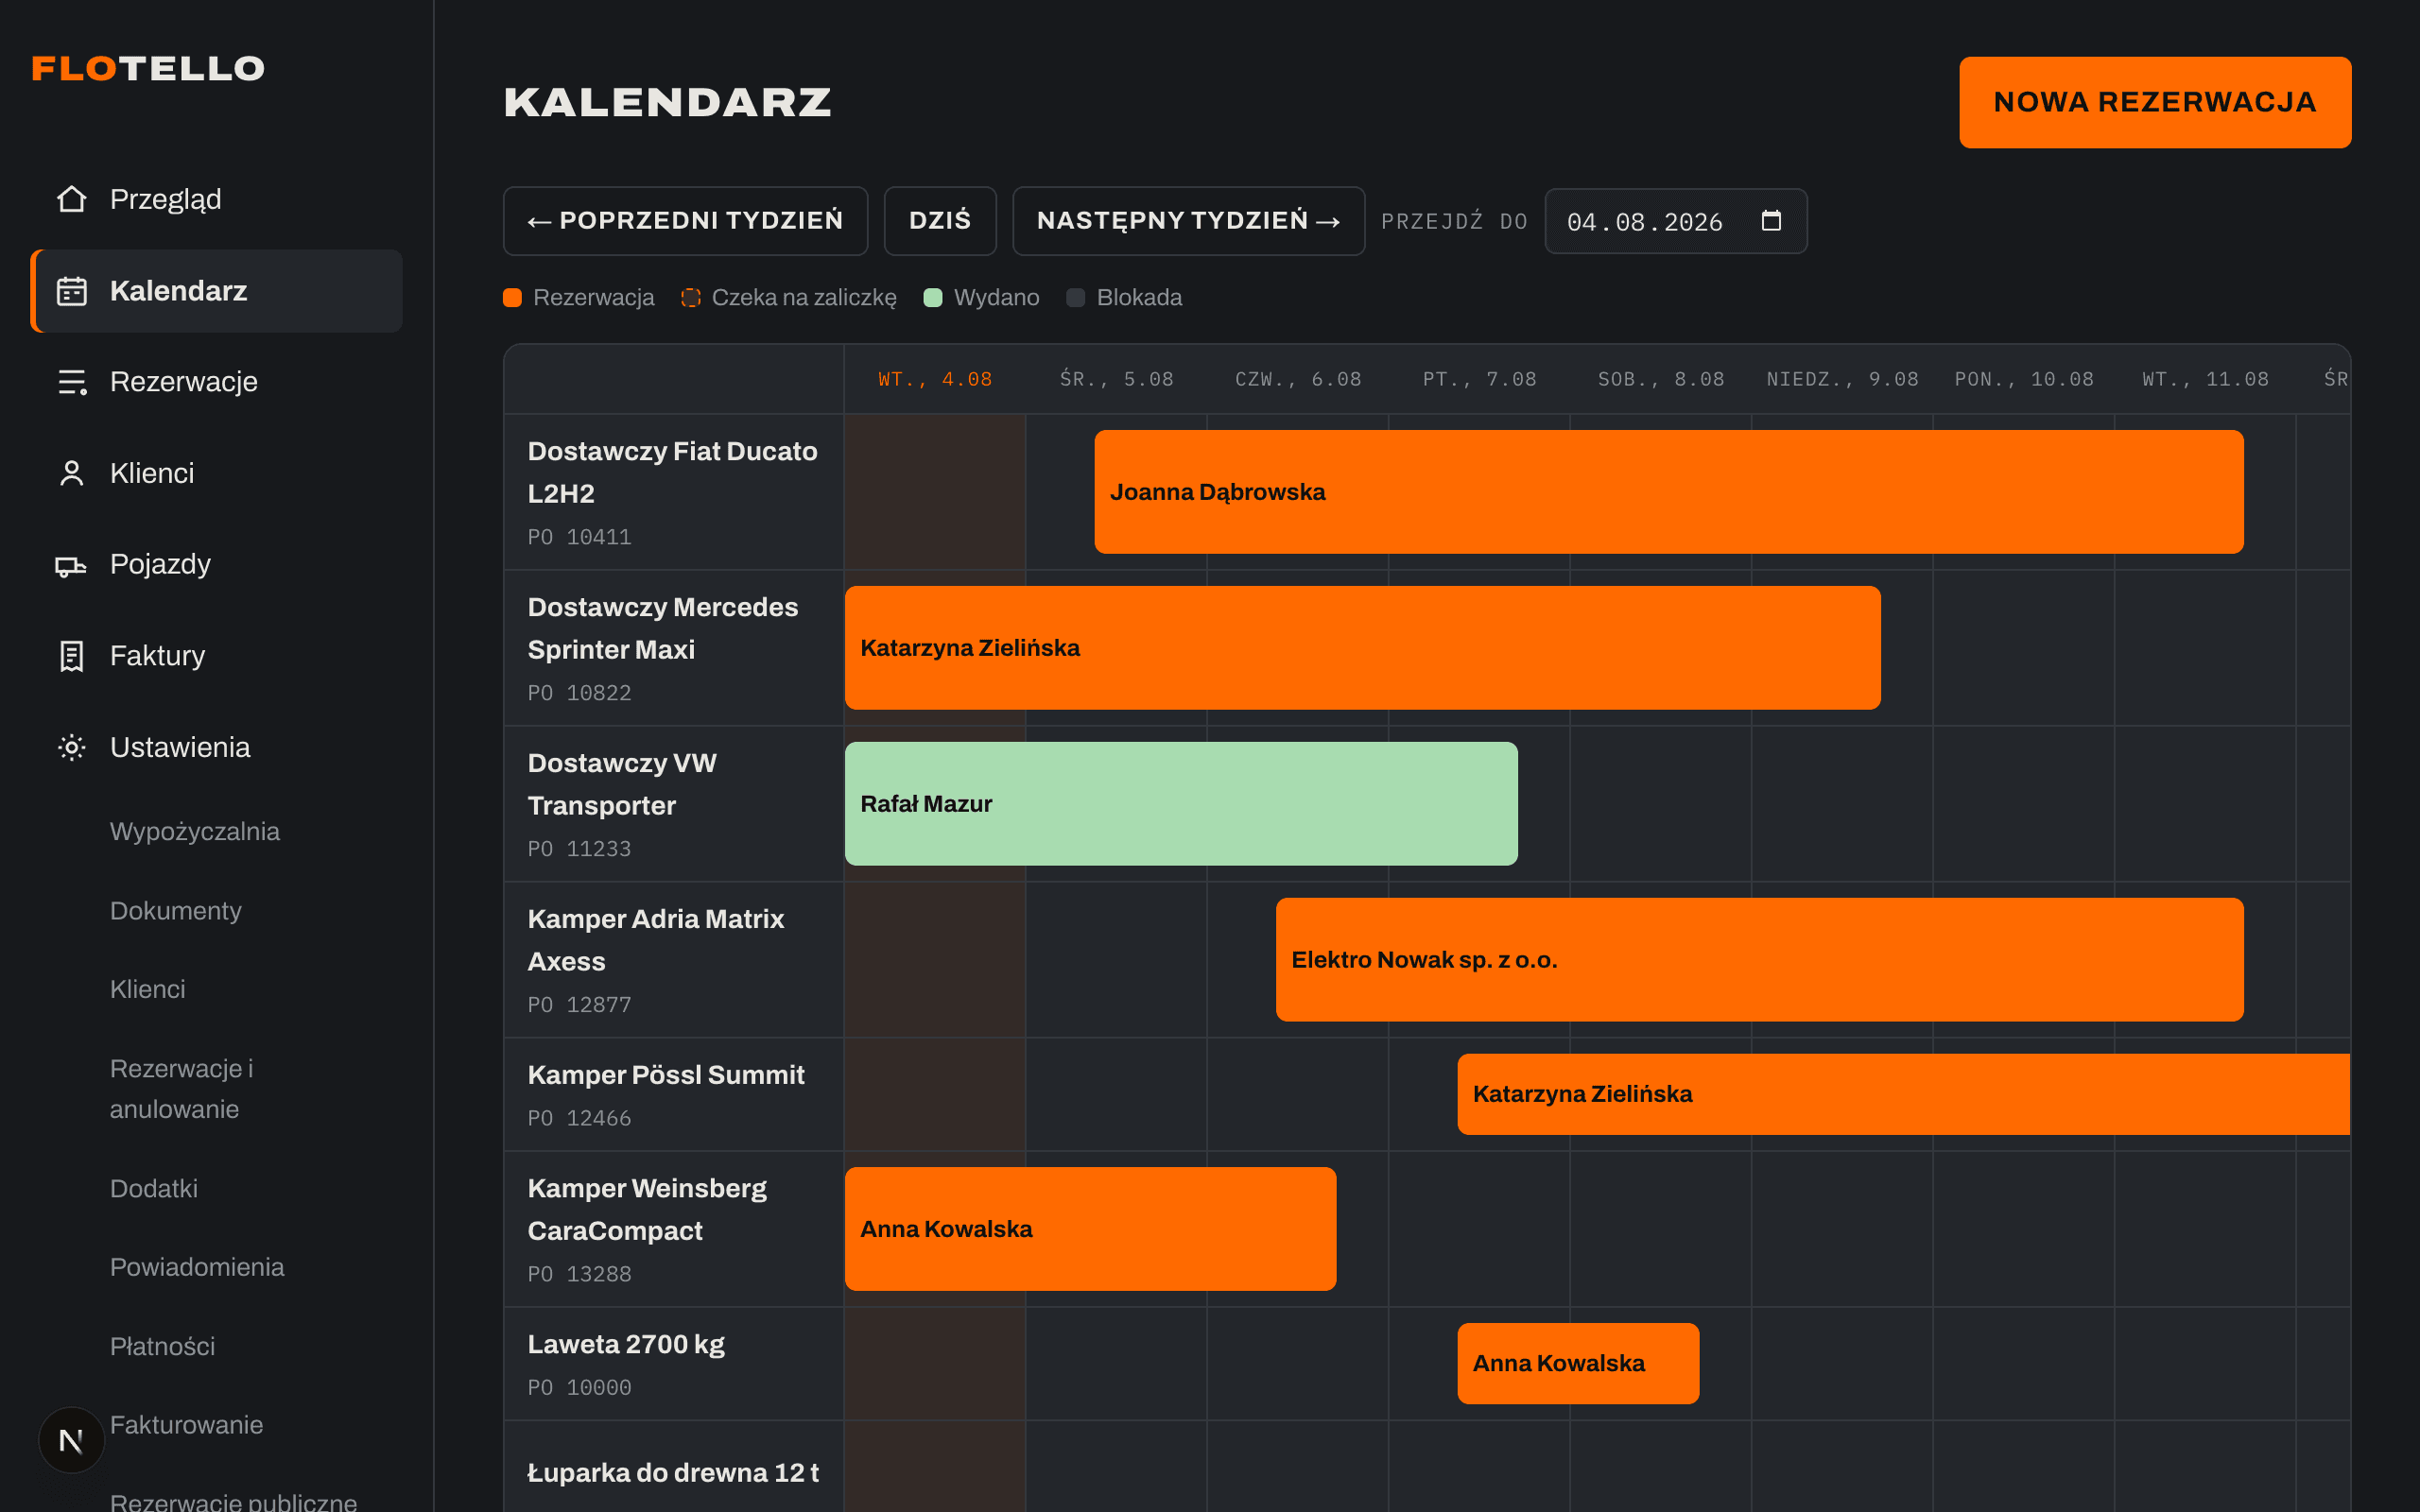Viewport: 2420px width, 1512px height.
Task: Select Laweta 2700 kg row
Action: click(674, 1364)
